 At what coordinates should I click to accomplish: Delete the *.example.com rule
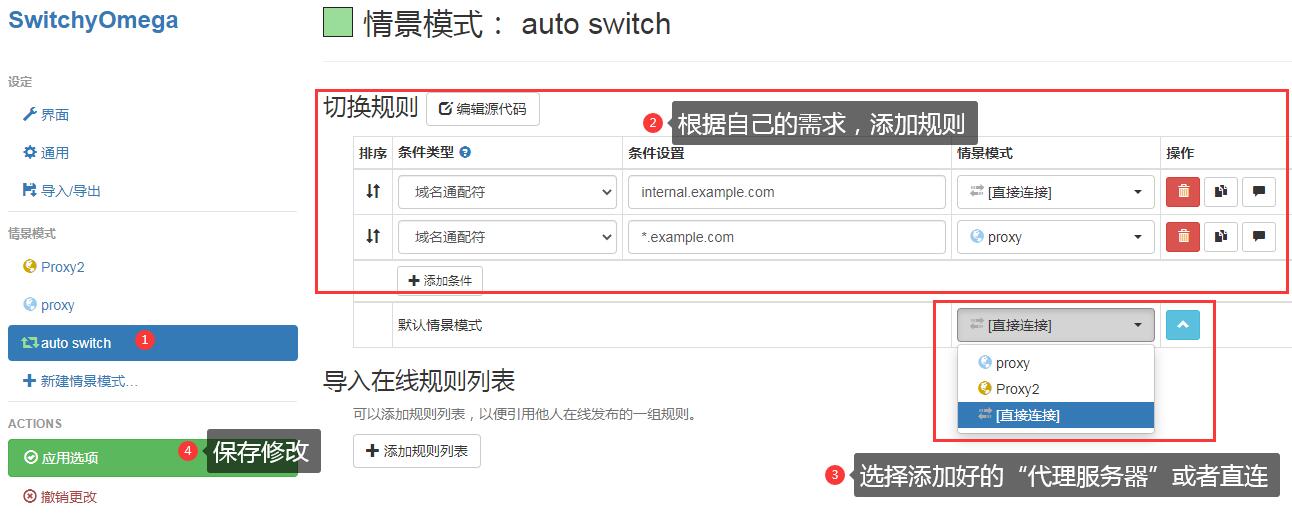pos(1183,238)
